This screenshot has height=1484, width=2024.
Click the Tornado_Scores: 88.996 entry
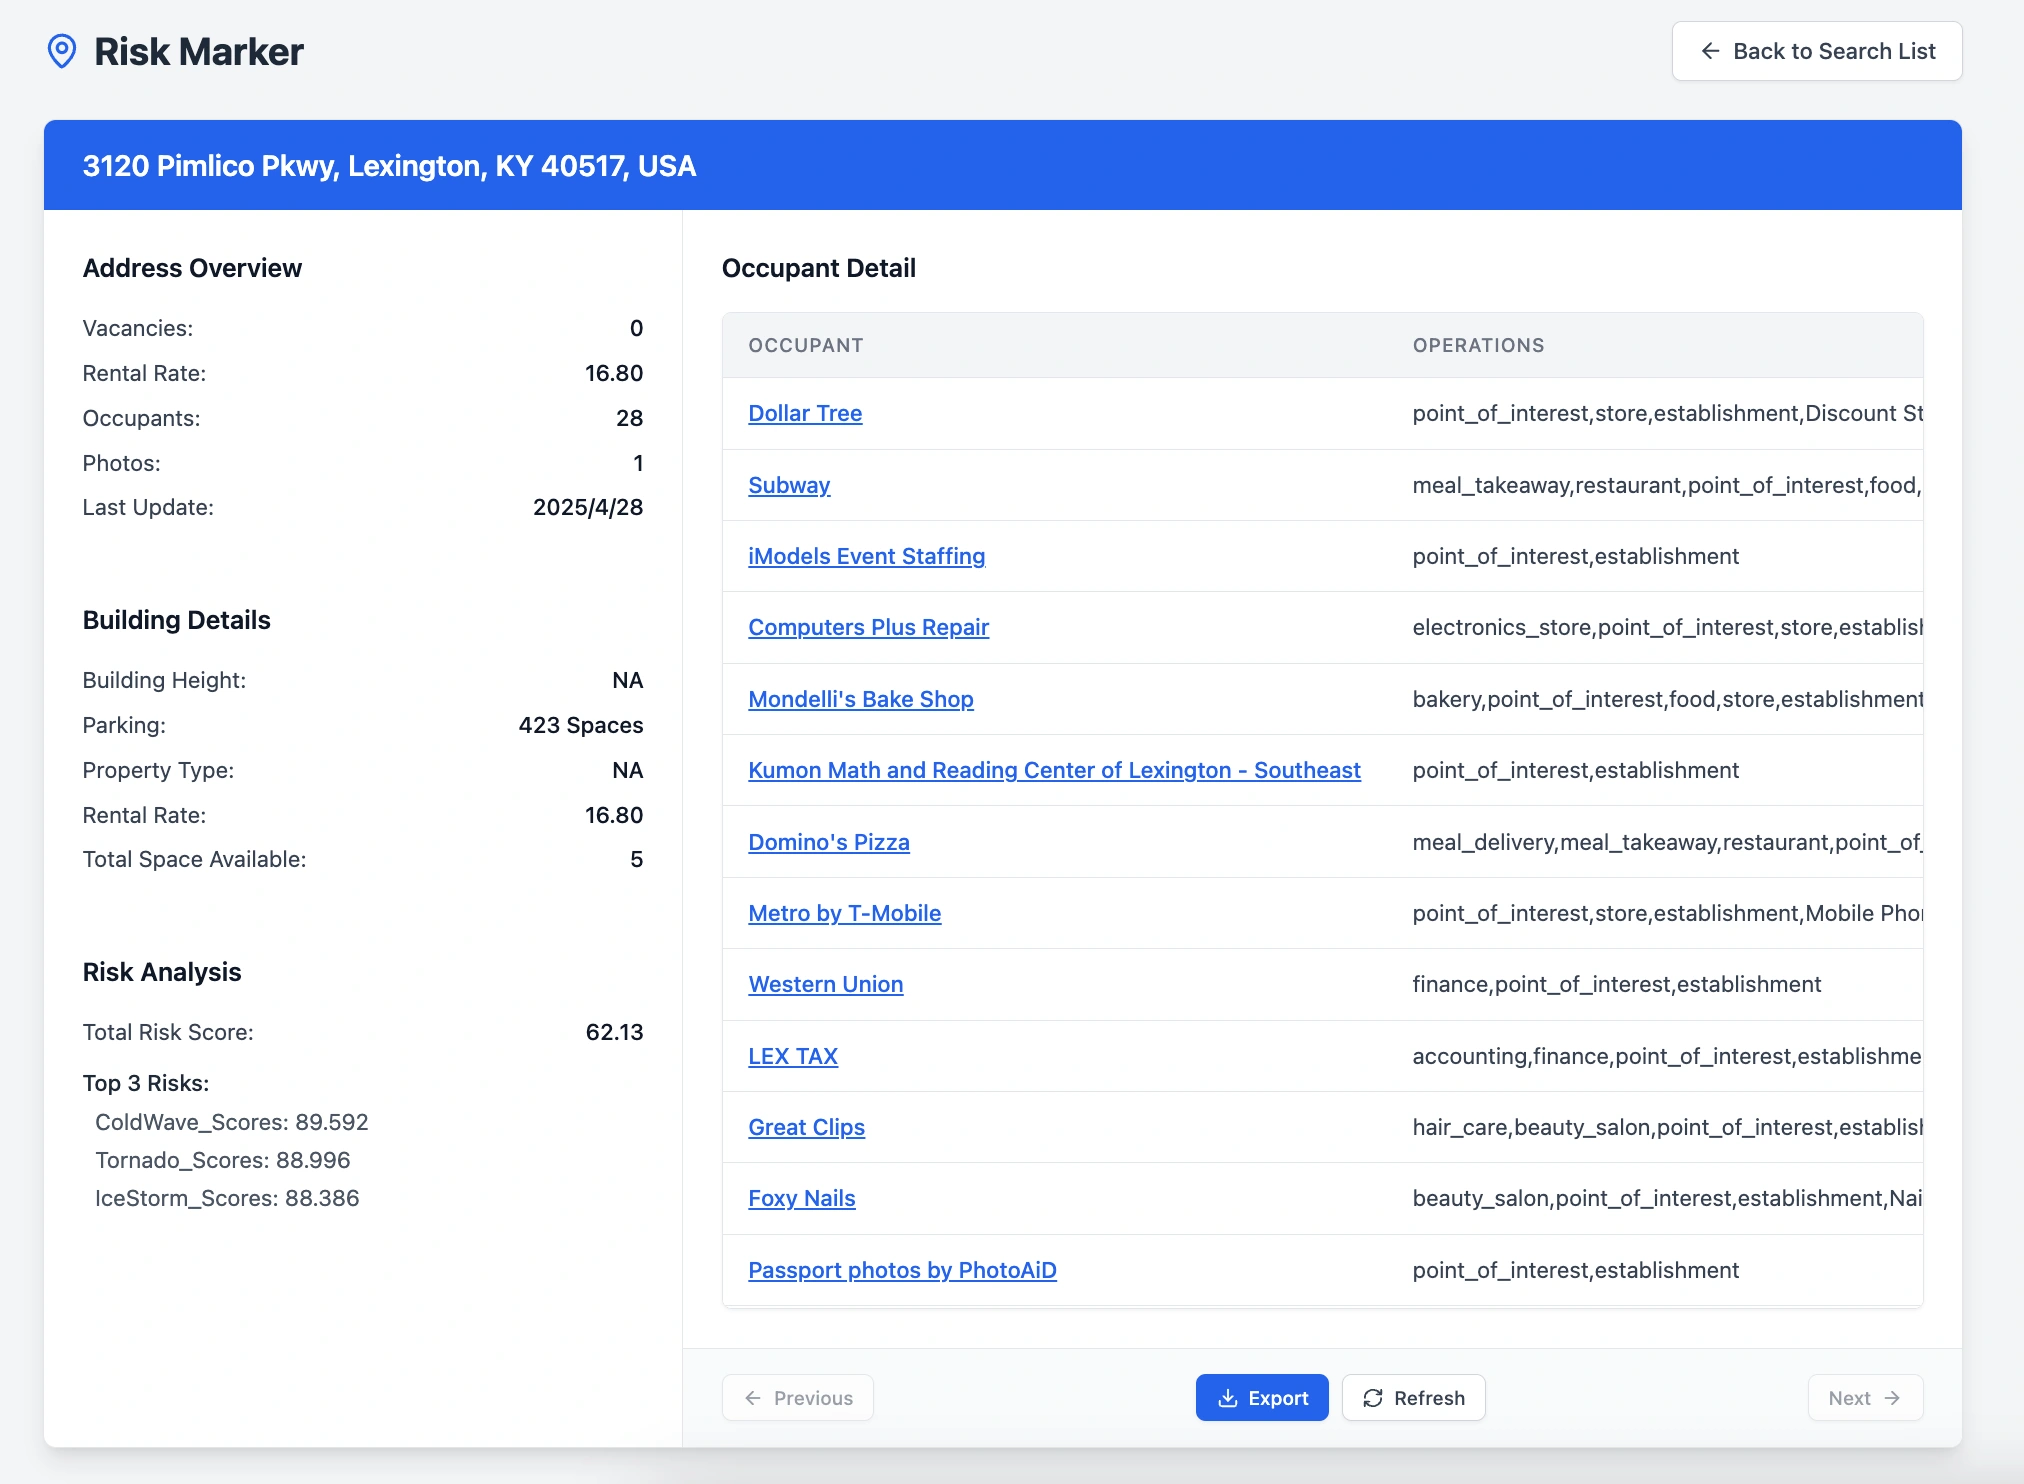click(223, 1160)
